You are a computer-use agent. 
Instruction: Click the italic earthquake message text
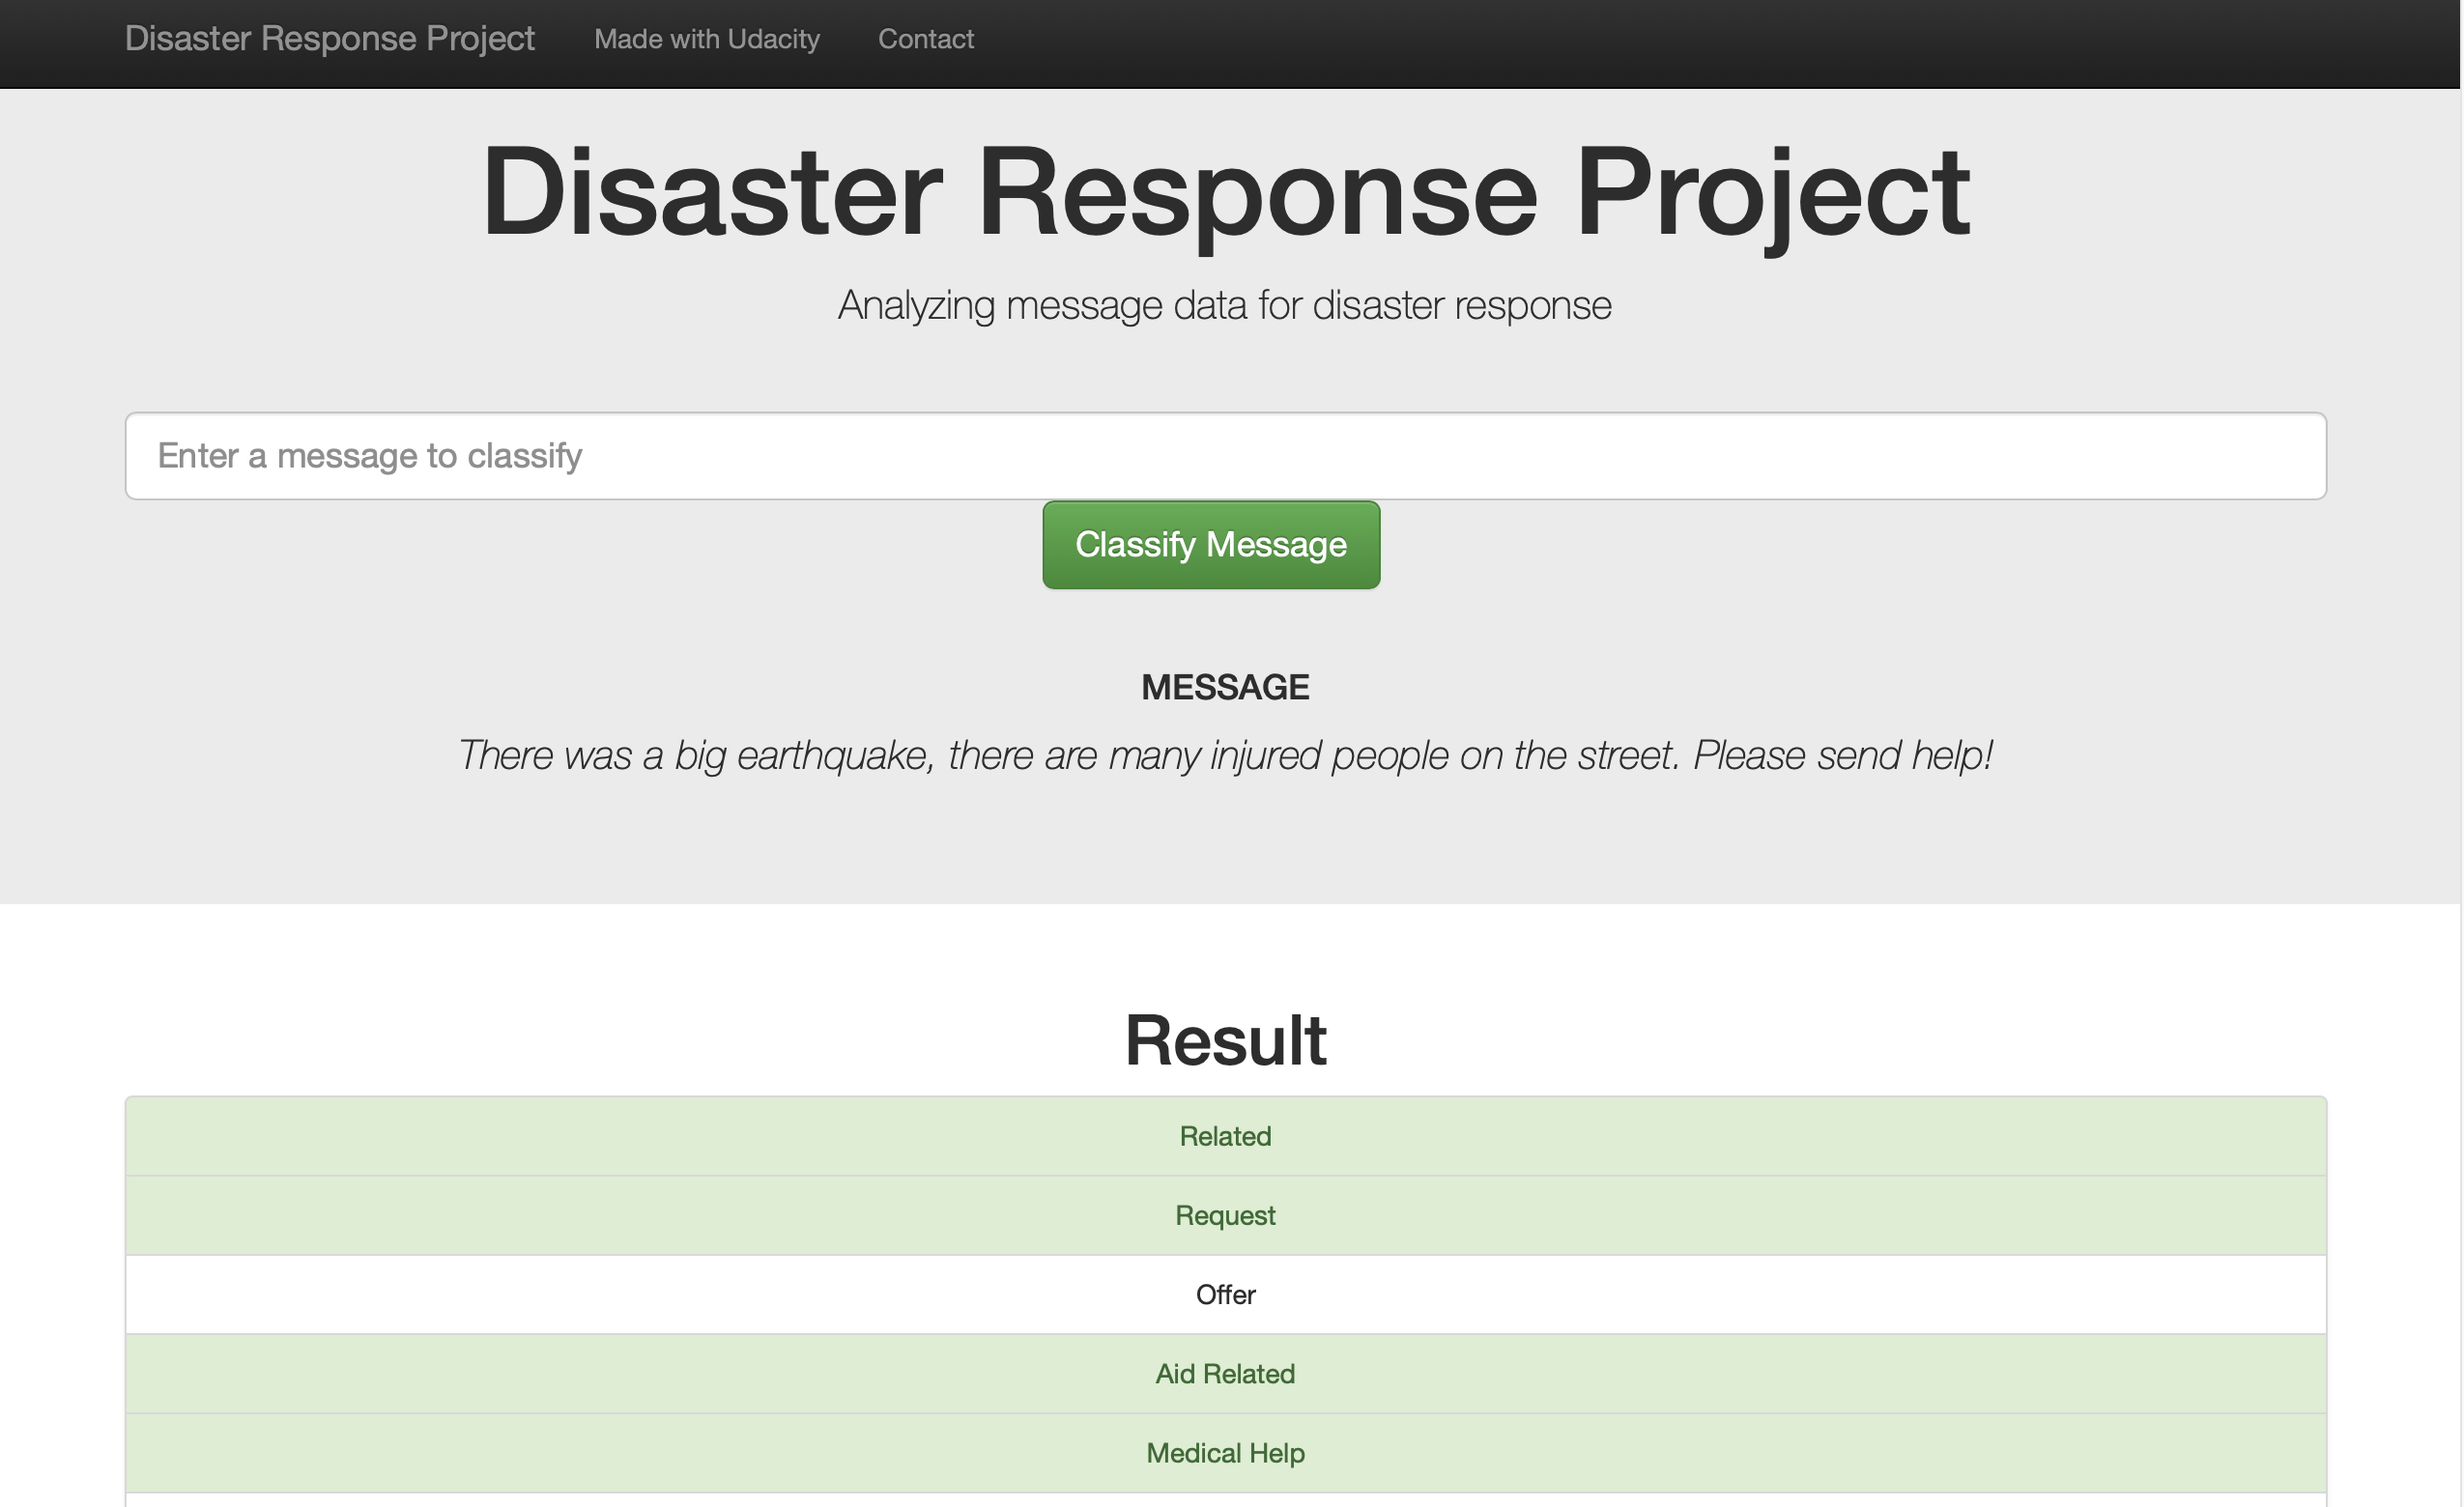click(x=1225, y=755)
